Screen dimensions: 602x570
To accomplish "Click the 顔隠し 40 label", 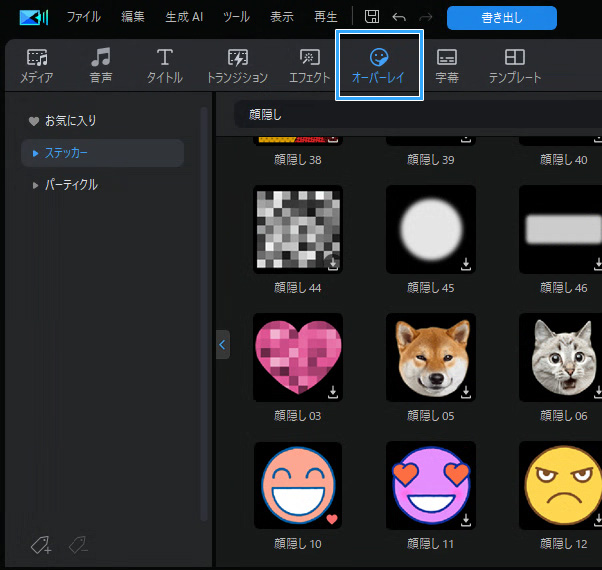I will point(564,160).
